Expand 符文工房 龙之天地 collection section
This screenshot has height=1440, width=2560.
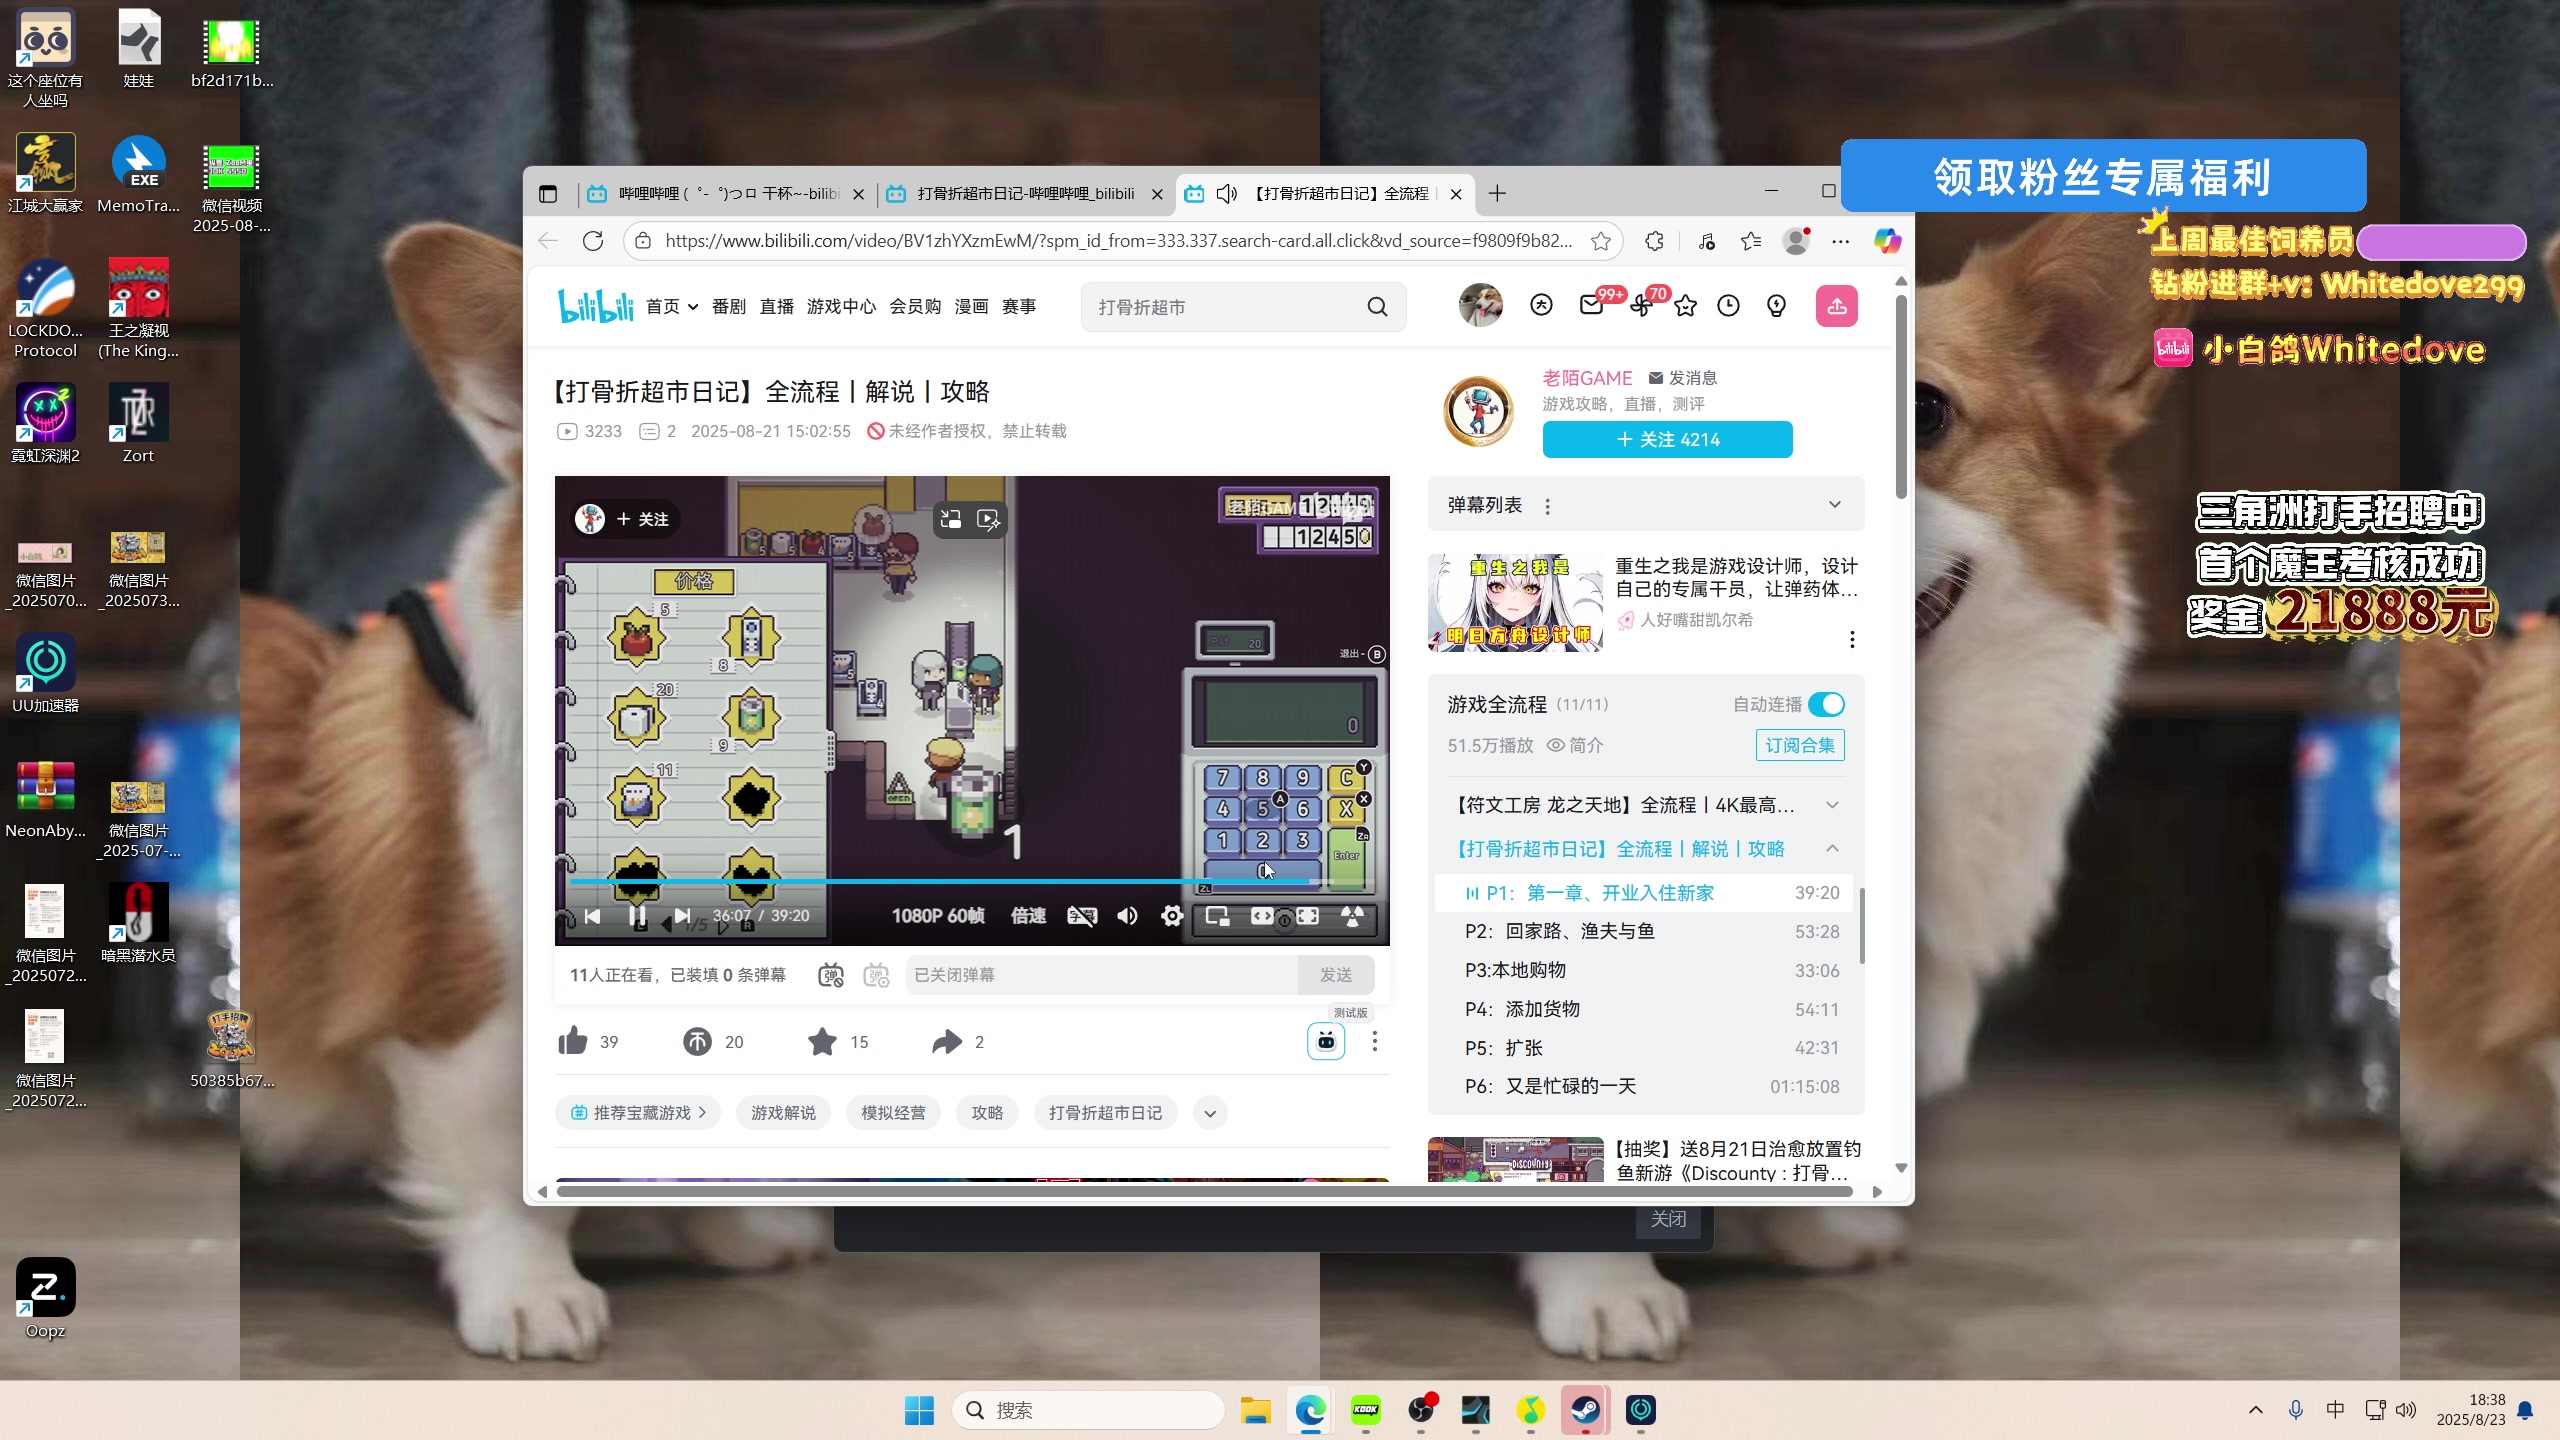coord(1832,805)
